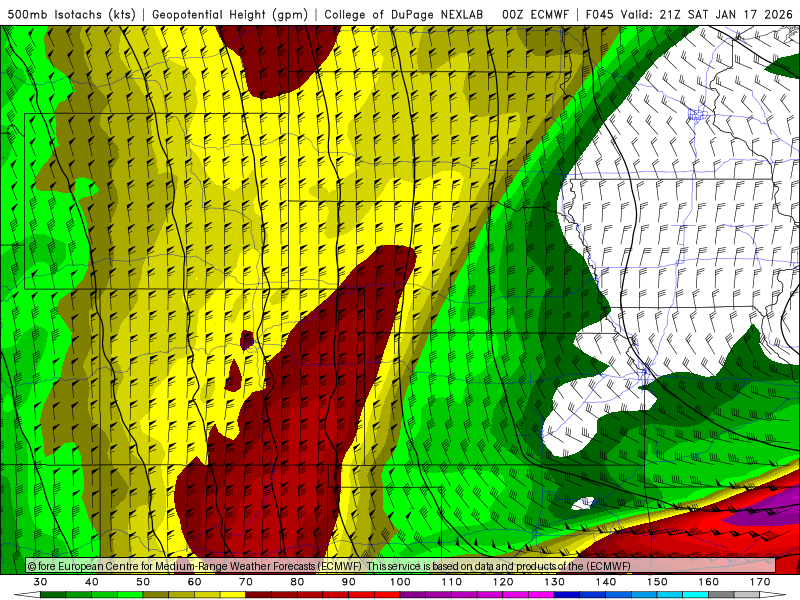This screenshot has width=800, height=600.
Task: Click the '30' label on the color scale
Action: click(40, 582)
